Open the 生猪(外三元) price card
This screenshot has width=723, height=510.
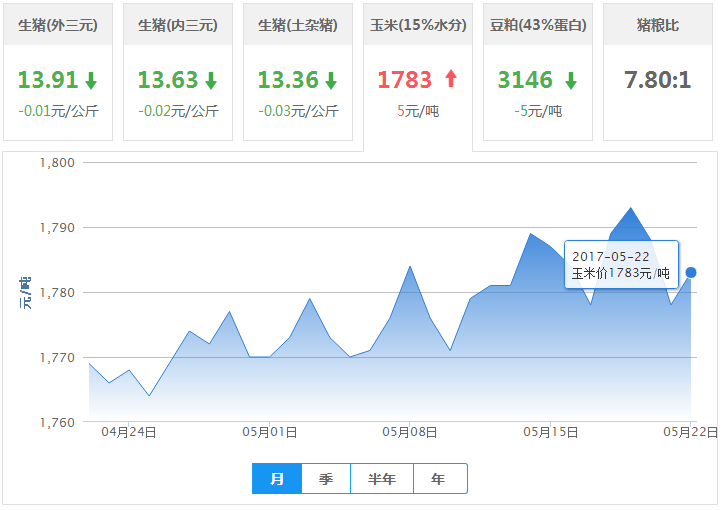[x=58, y=71]
